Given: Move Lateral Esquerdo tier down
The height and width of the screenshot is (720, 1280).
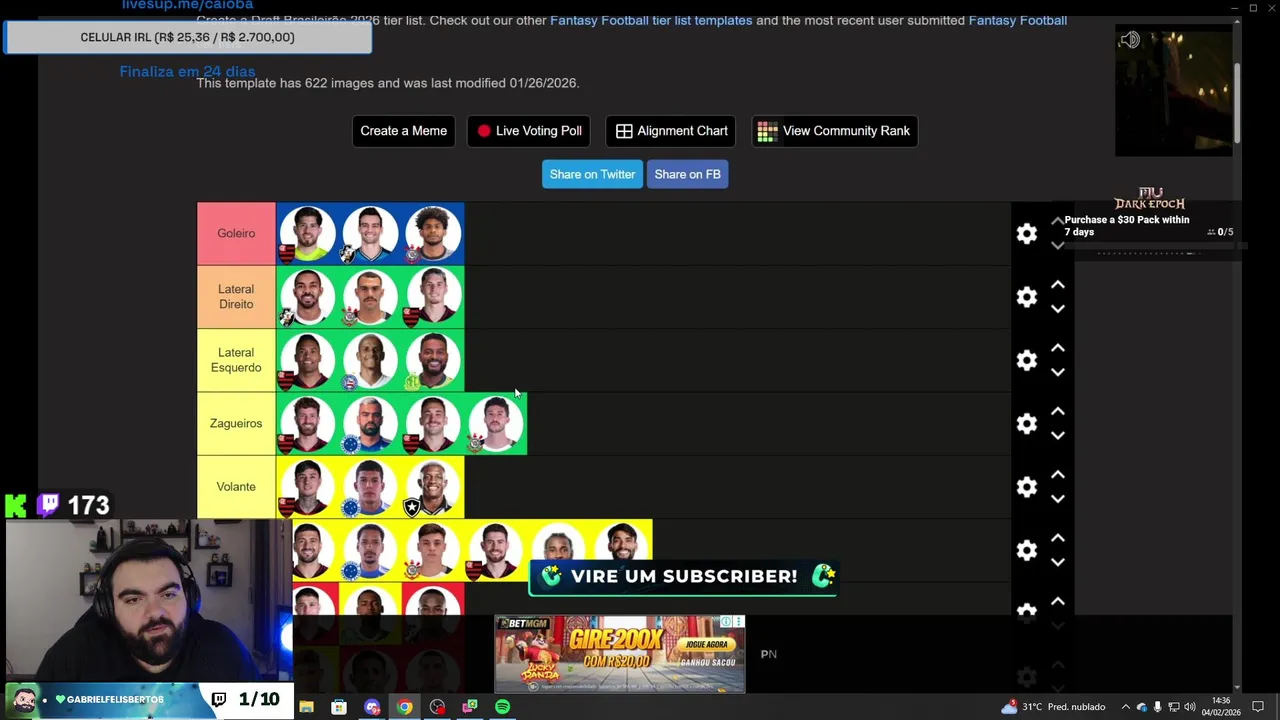Looking at the screenshot, I should (1058, 372).
